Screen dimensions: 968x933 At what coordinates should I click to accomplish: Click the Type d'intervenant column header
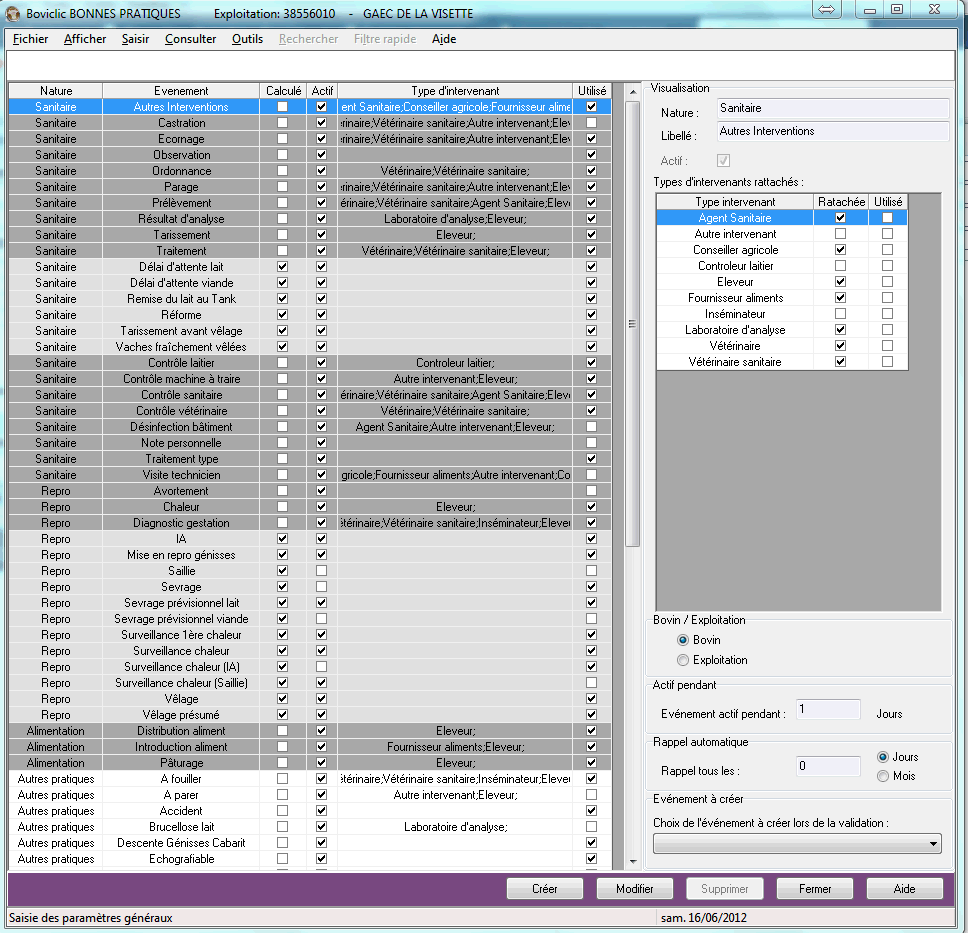[455, 91]
